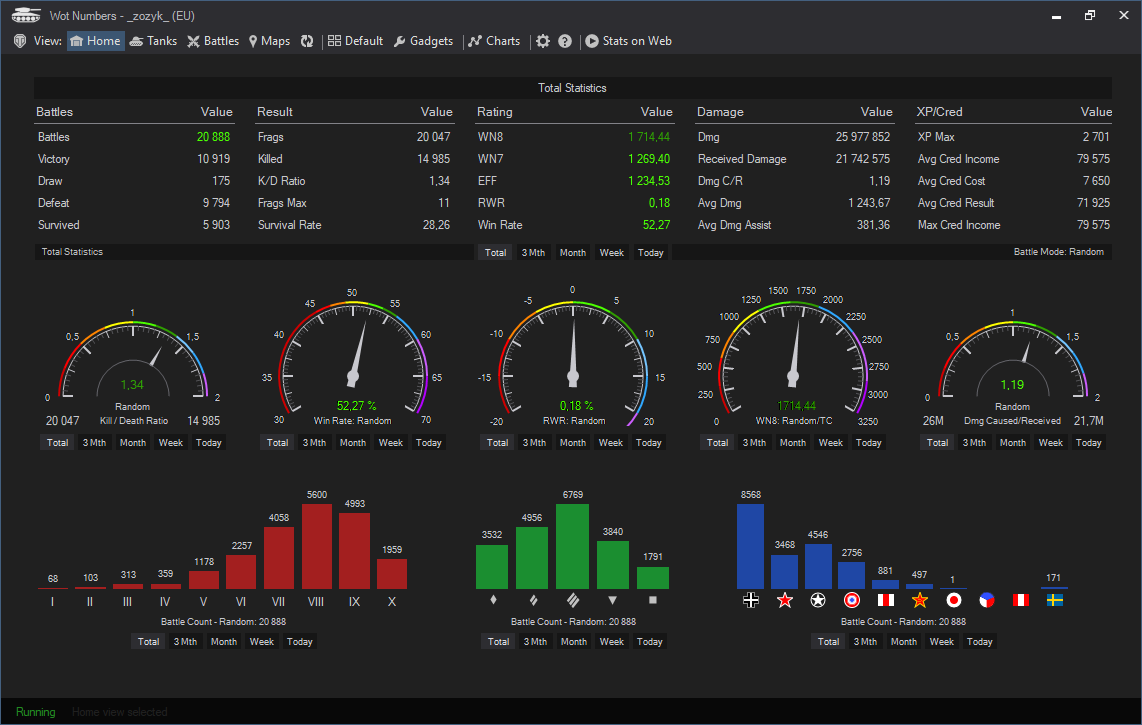Select Week period for Total Statistics table

pyautogui.click(x=611, y=253)
